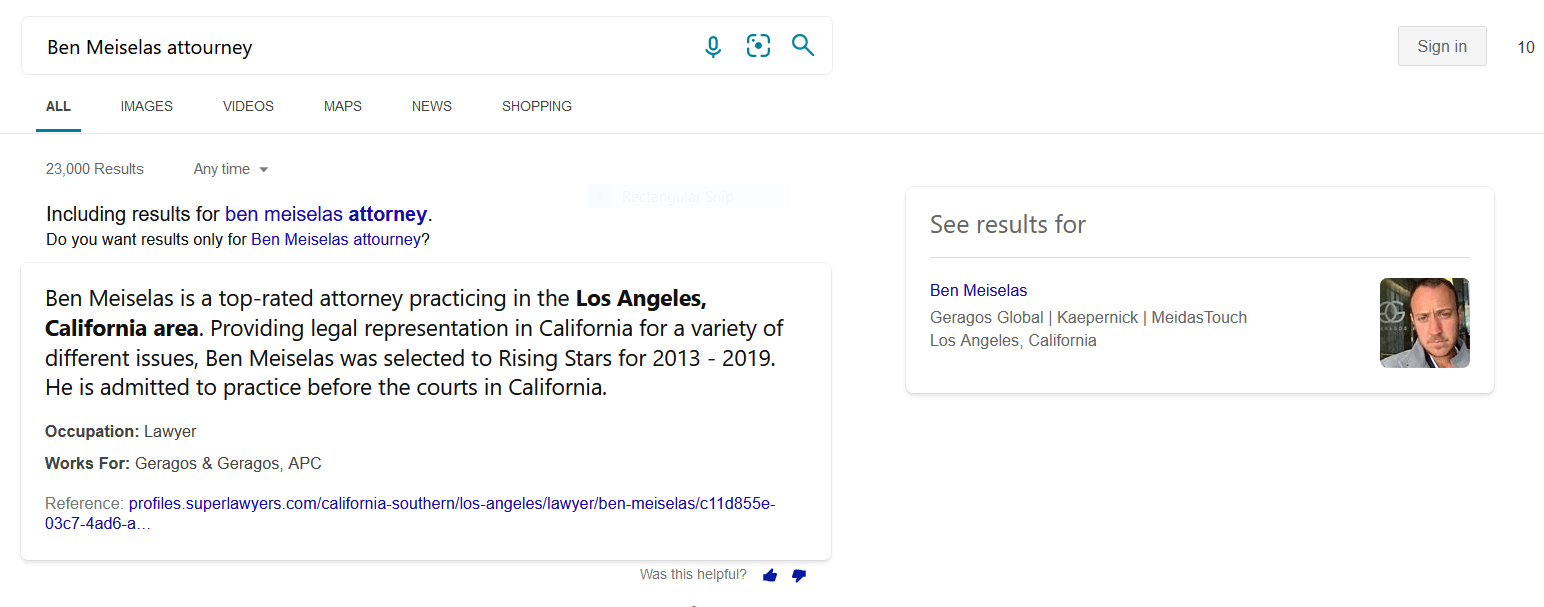1544x607 pixels.
Task: Click the '23,000 Results' count text
Action: tap(95, 169)
